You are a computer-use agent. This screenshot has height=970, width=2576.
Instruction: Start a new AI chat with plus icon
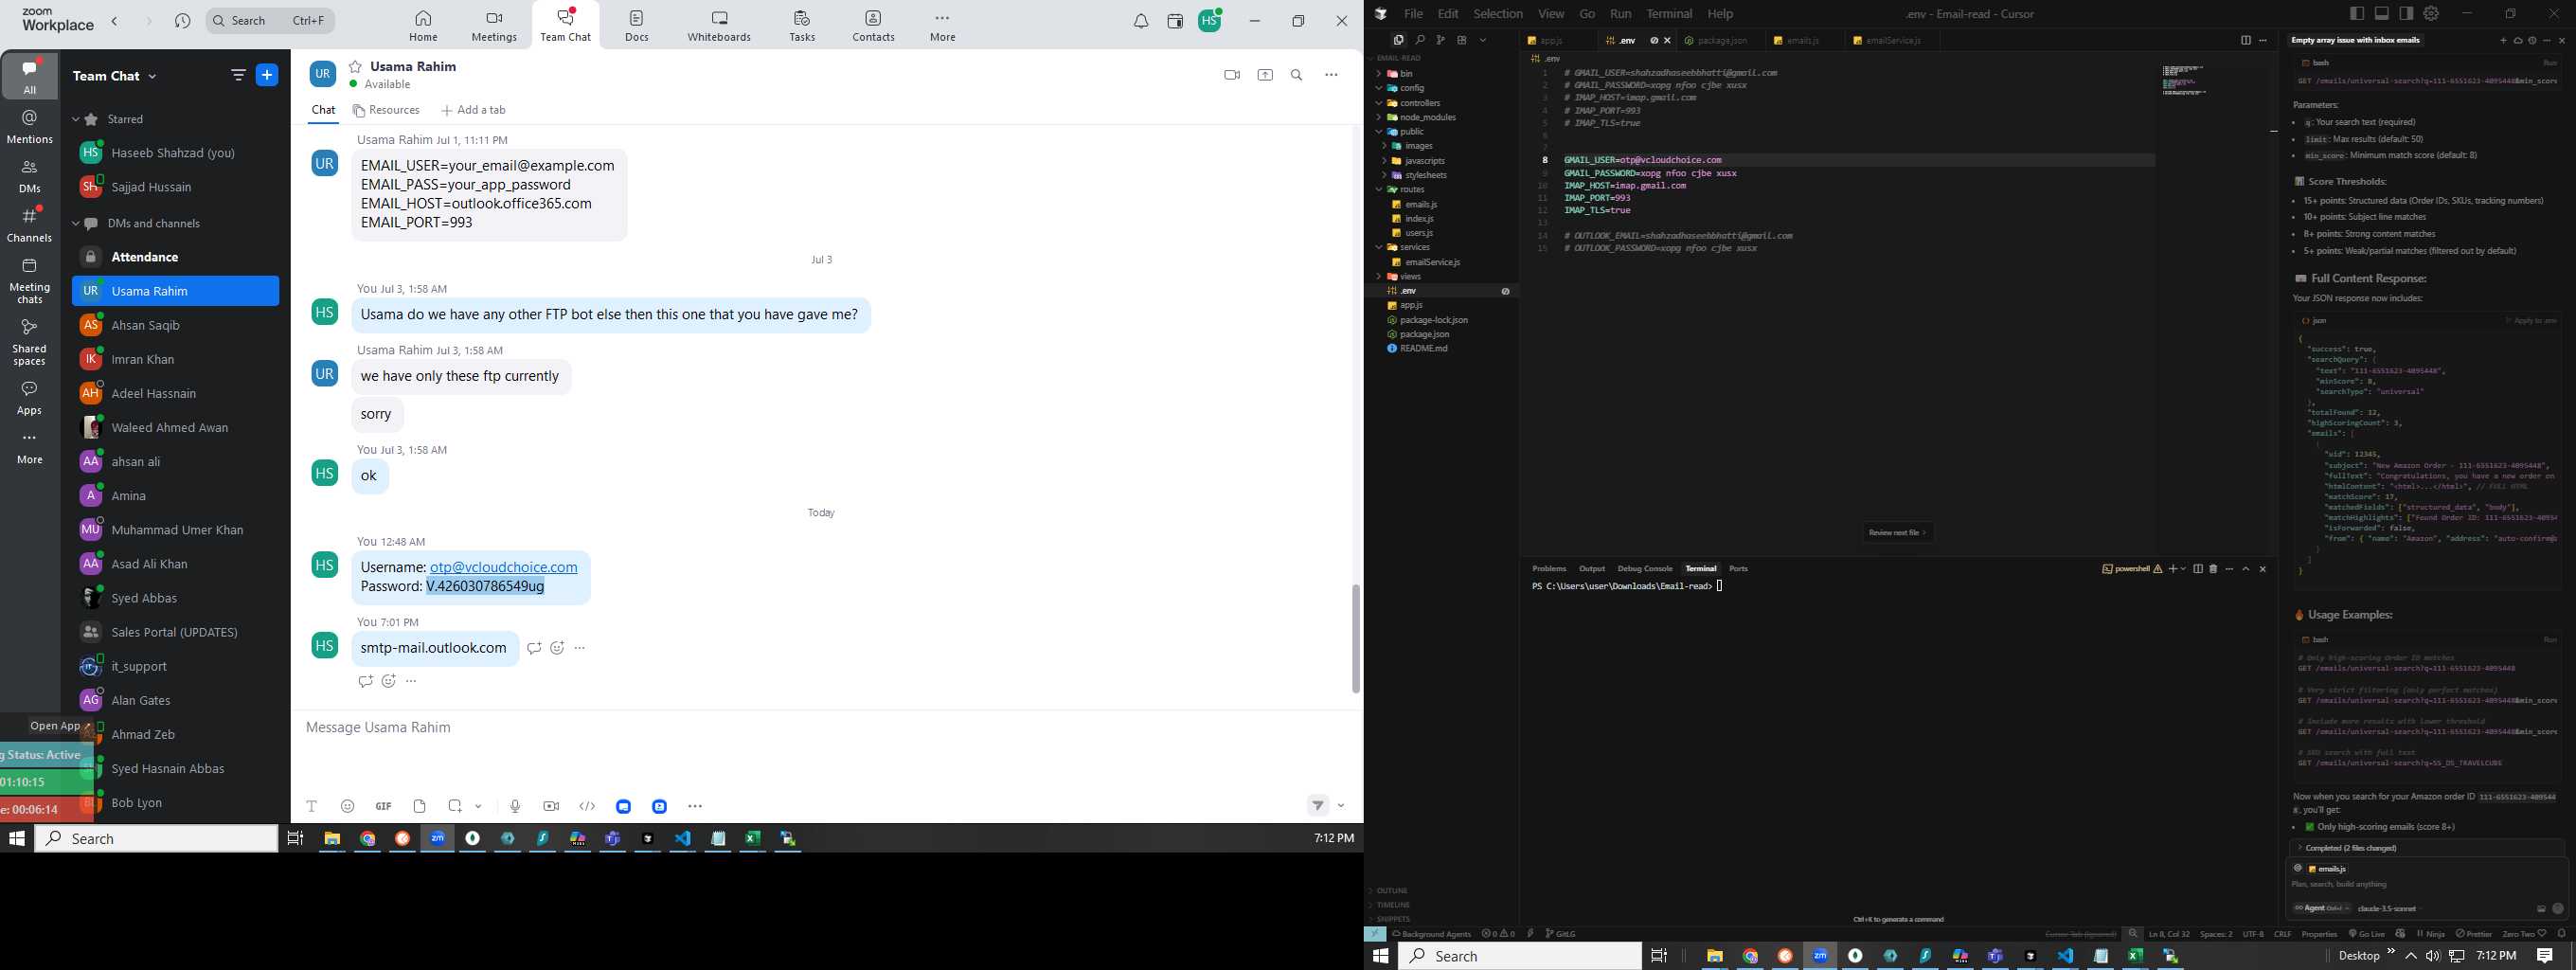coord(2503,40)
